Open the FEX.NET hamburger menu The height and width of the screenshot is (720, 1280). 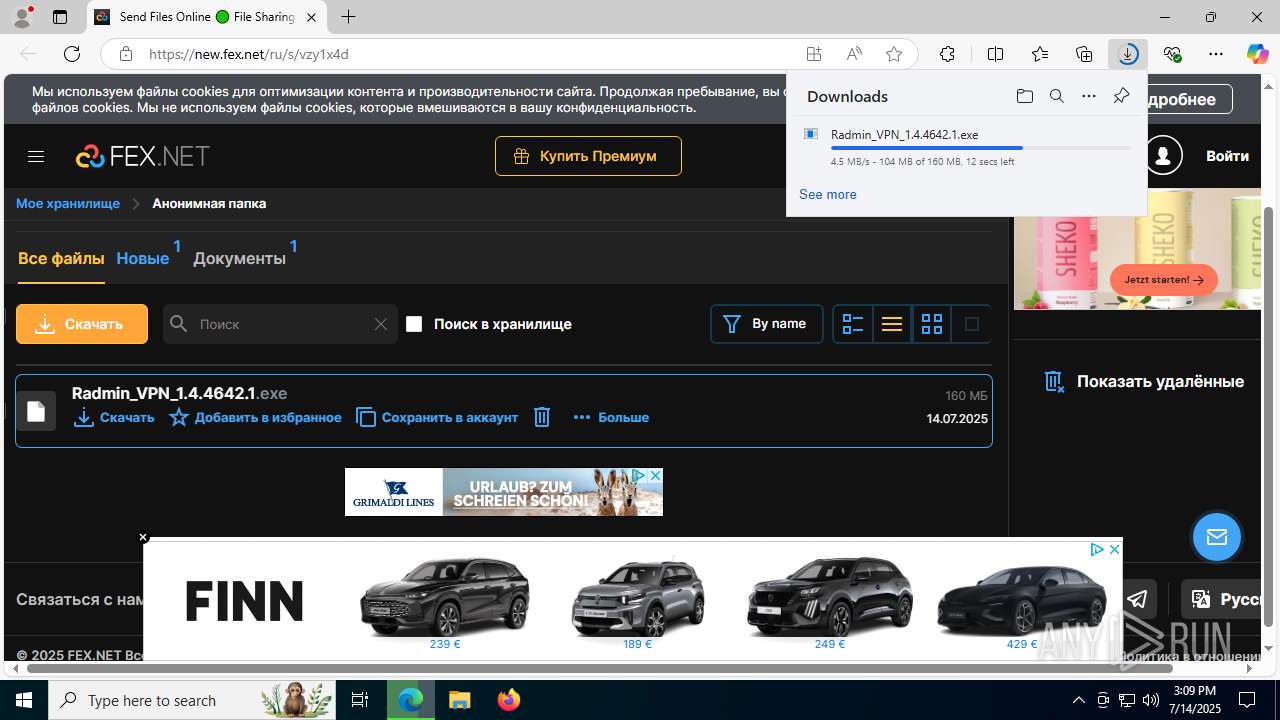[x=36, y=156]
